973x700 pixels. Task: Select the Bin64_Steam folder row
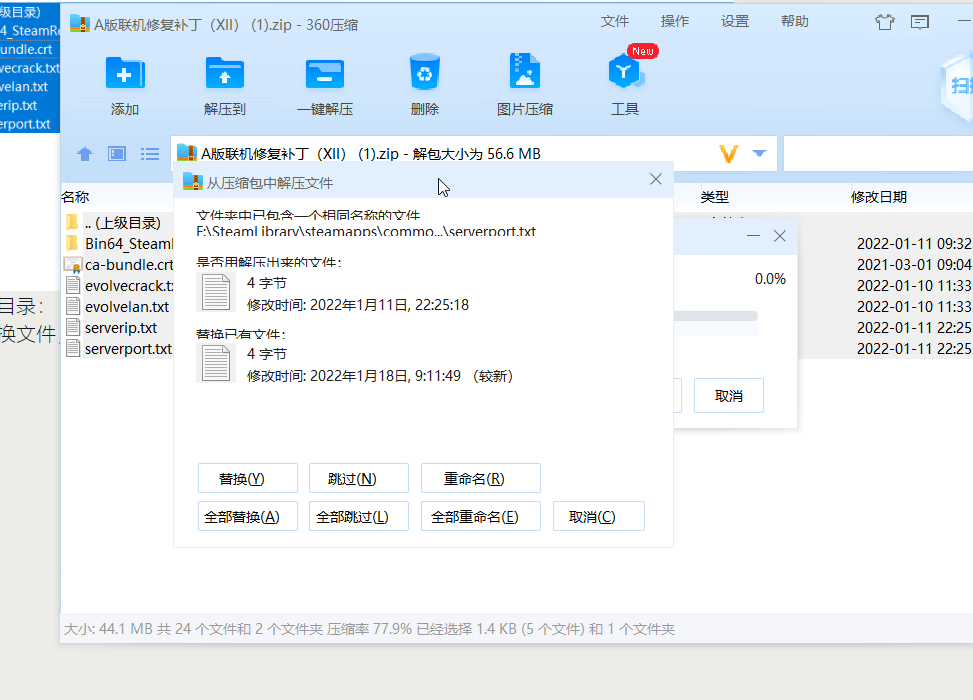pos(118,244)
